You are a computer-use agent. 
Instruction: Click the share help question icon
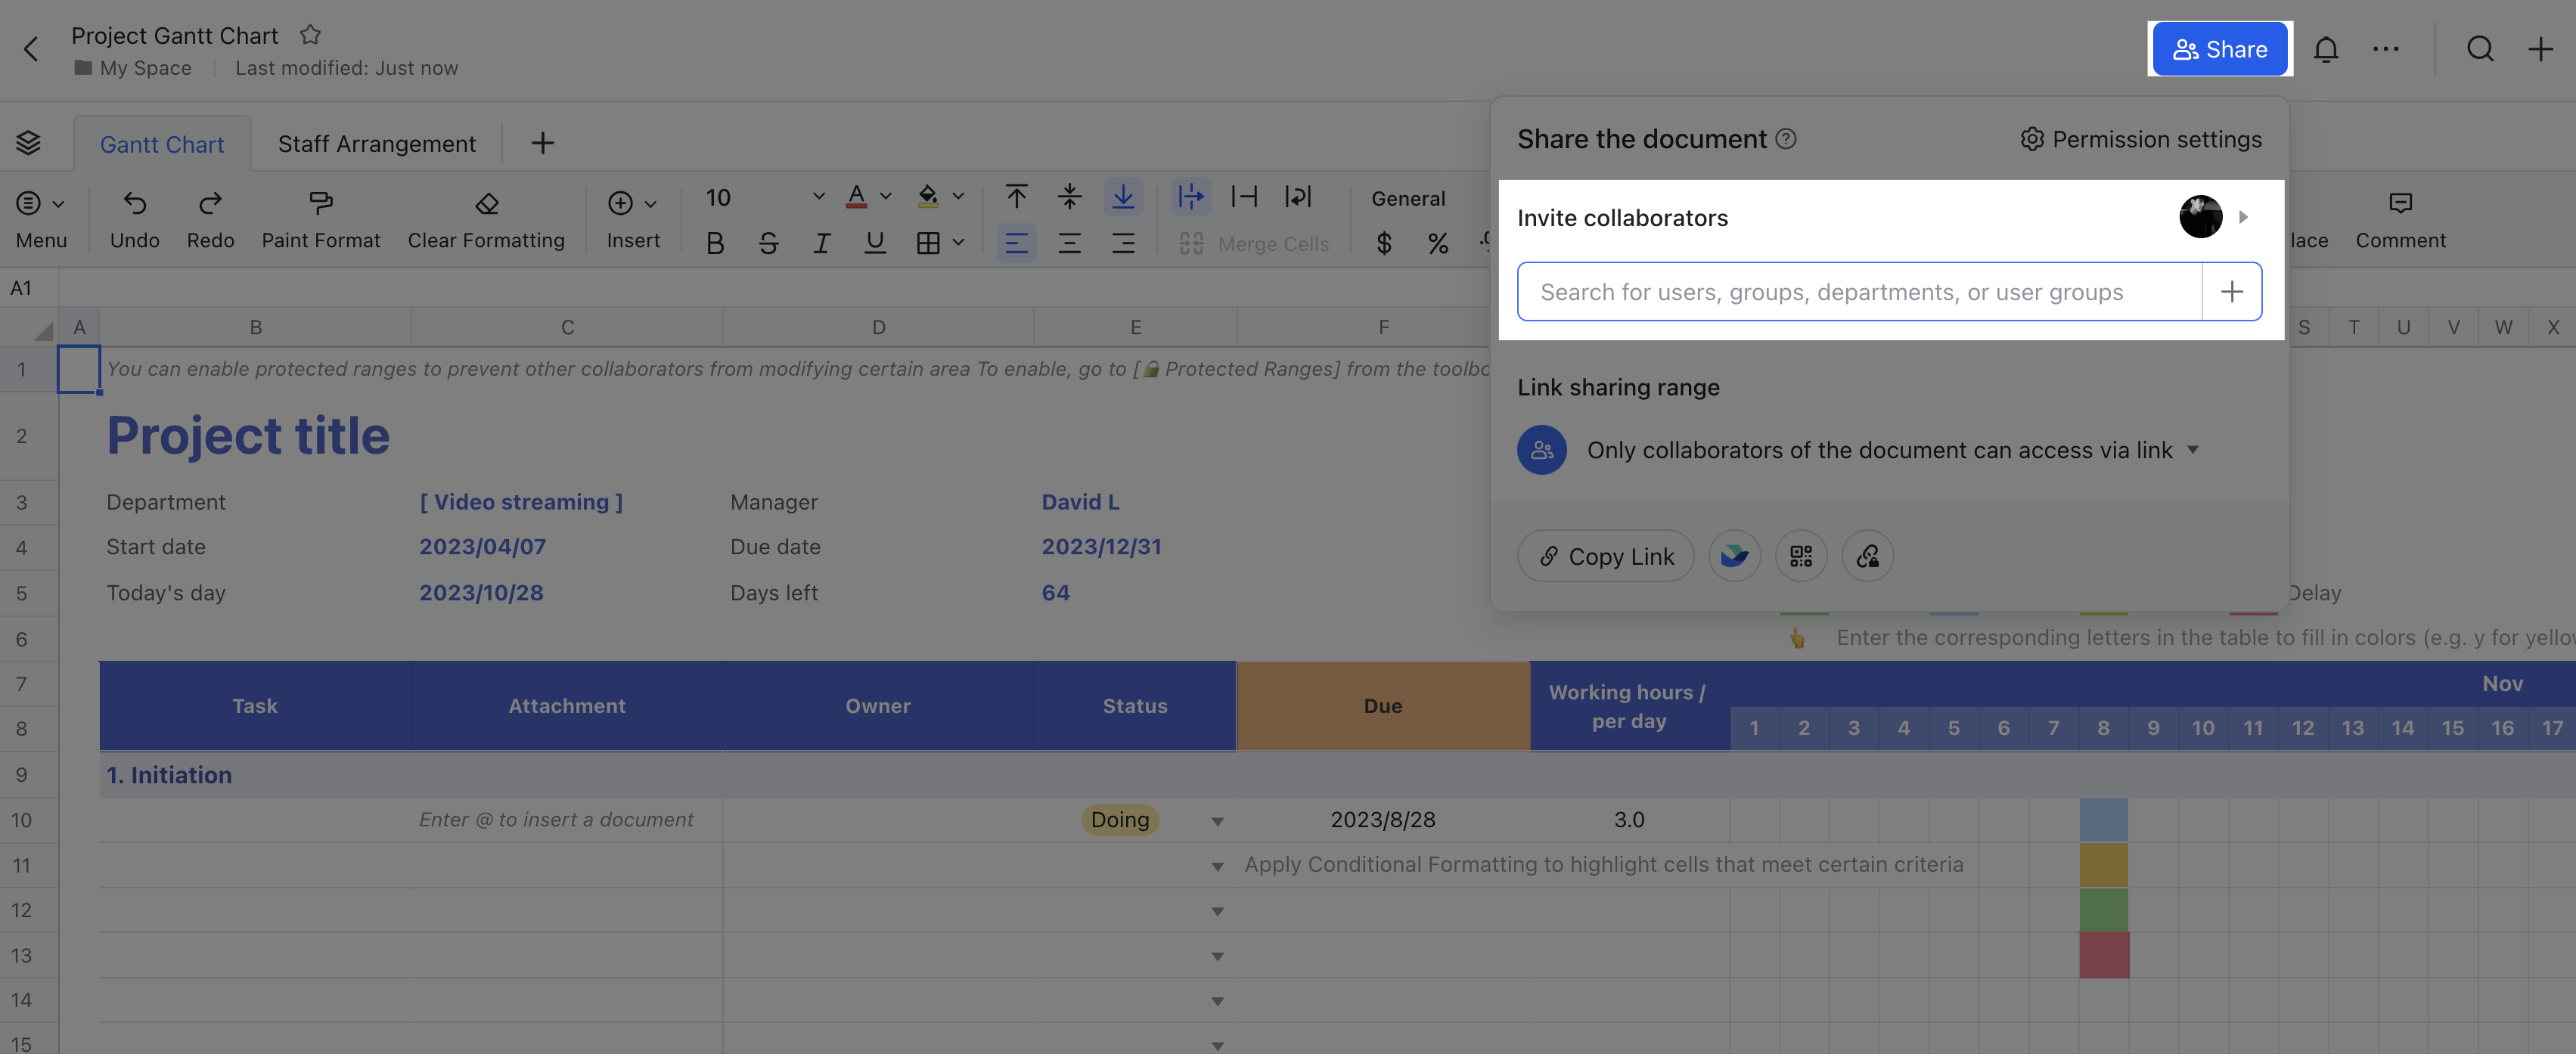pyautogui.click(x=1786, y=139)
